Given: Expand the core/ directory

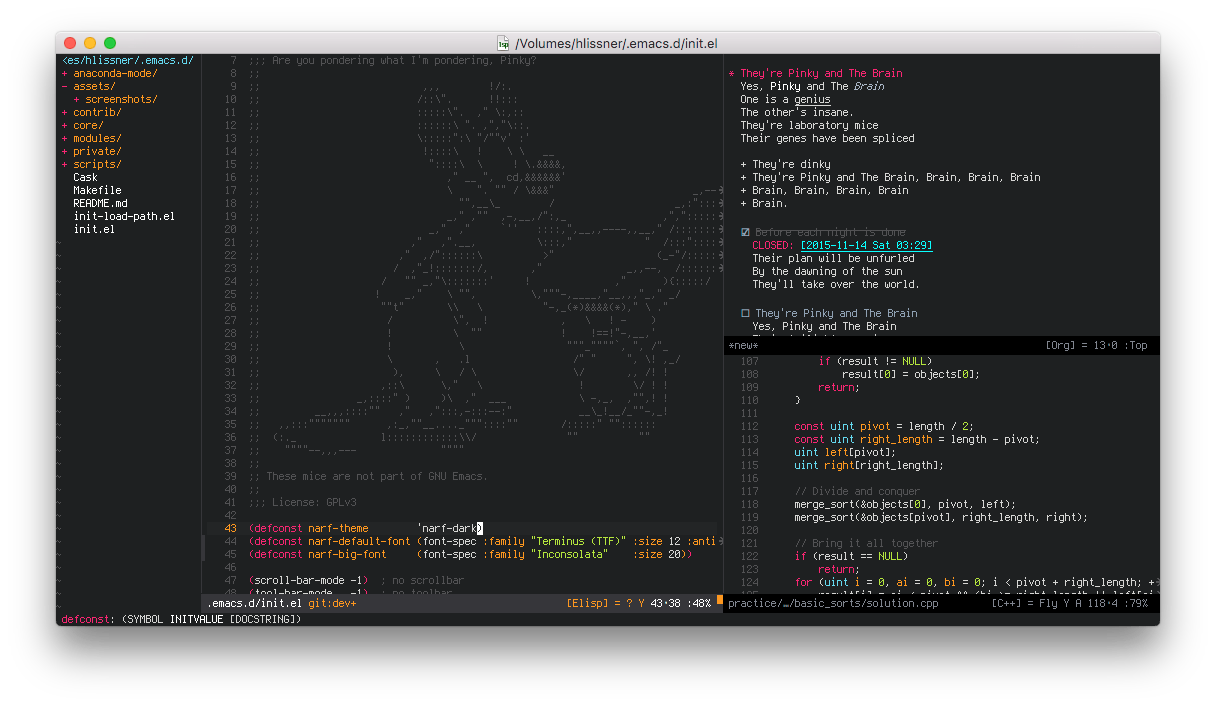Looking at the screenshot, I should (x=65, y=125).
